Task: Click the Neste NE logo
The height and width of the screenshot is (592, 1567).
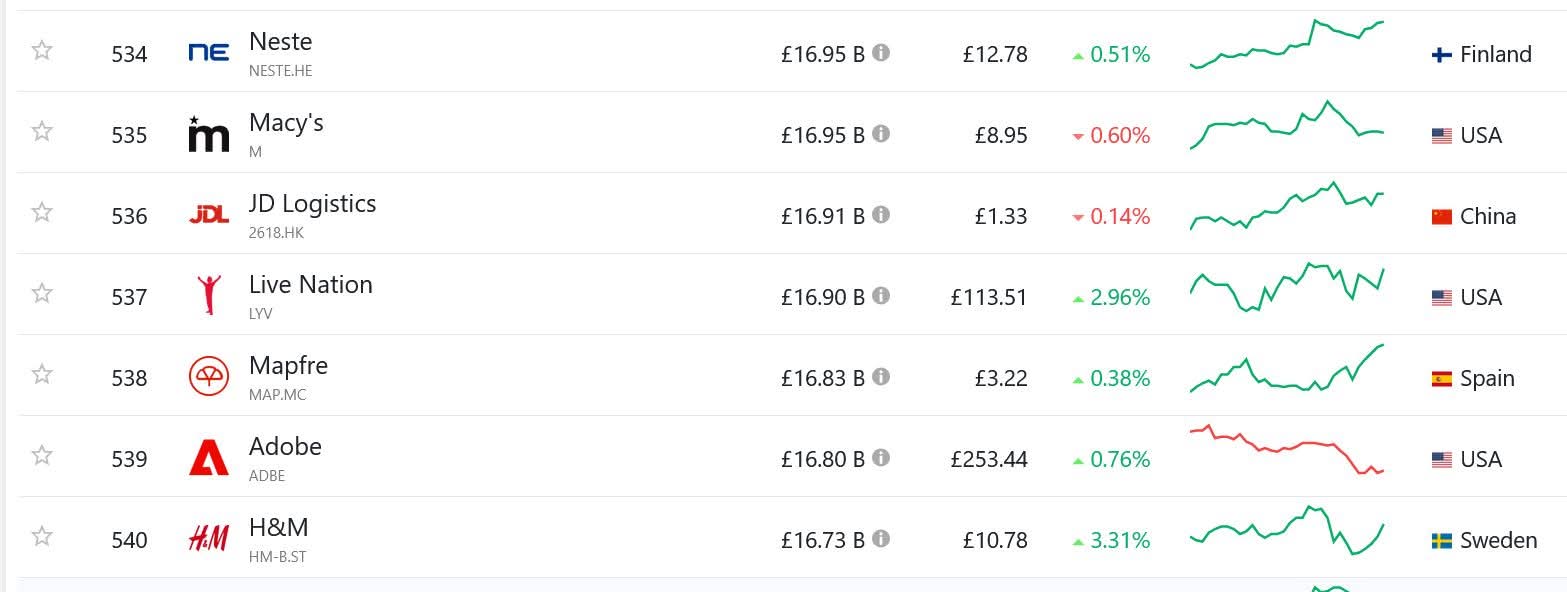Action: click(208, 53)
